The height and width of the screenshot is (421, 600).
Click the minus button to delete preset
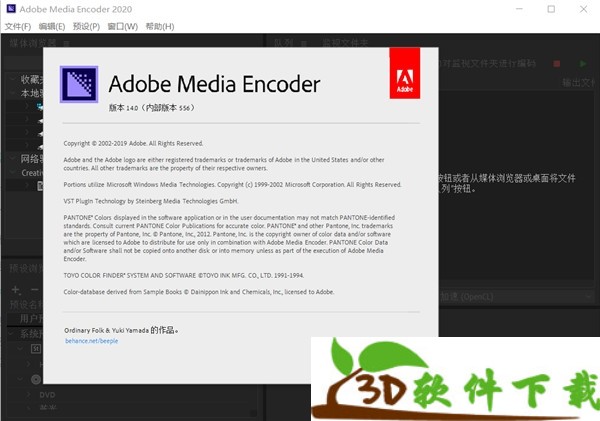[34, 290]
